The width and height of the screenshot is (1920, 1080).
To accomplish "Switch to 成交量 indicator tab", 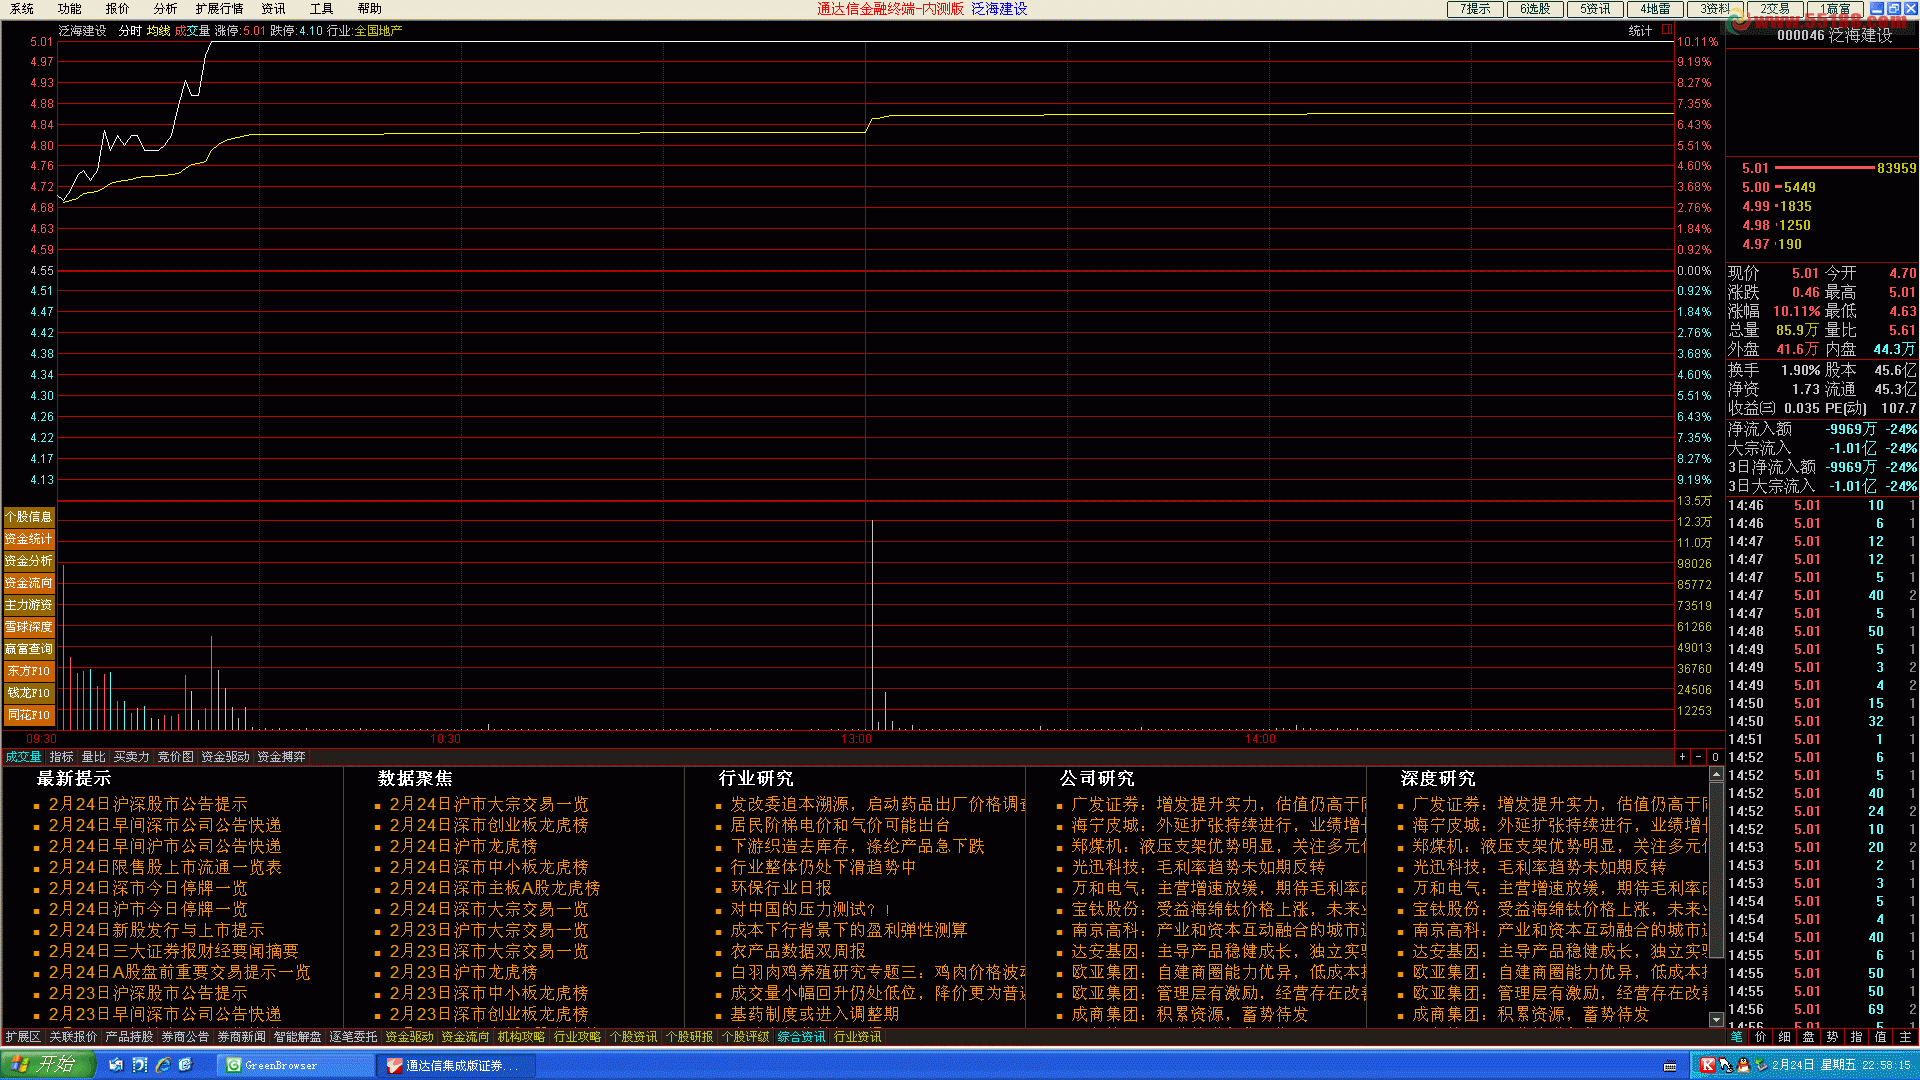I will [x=23, y=757].
